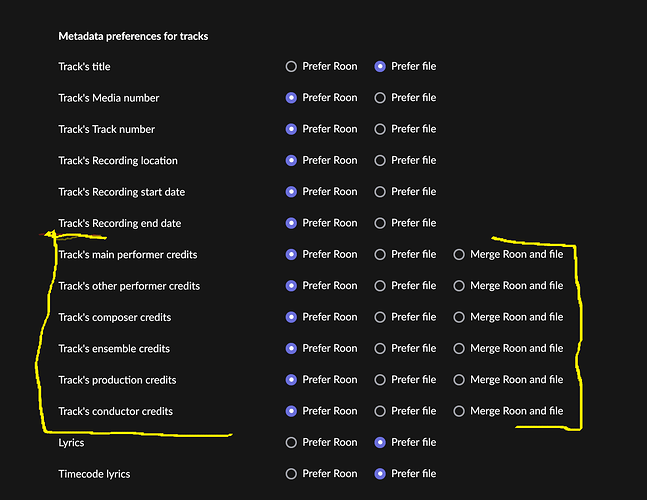This screenshot has height=500, width=647.
Task: Choose Prefer Roon for Timecode lyrics
Action: pos(291,474)
